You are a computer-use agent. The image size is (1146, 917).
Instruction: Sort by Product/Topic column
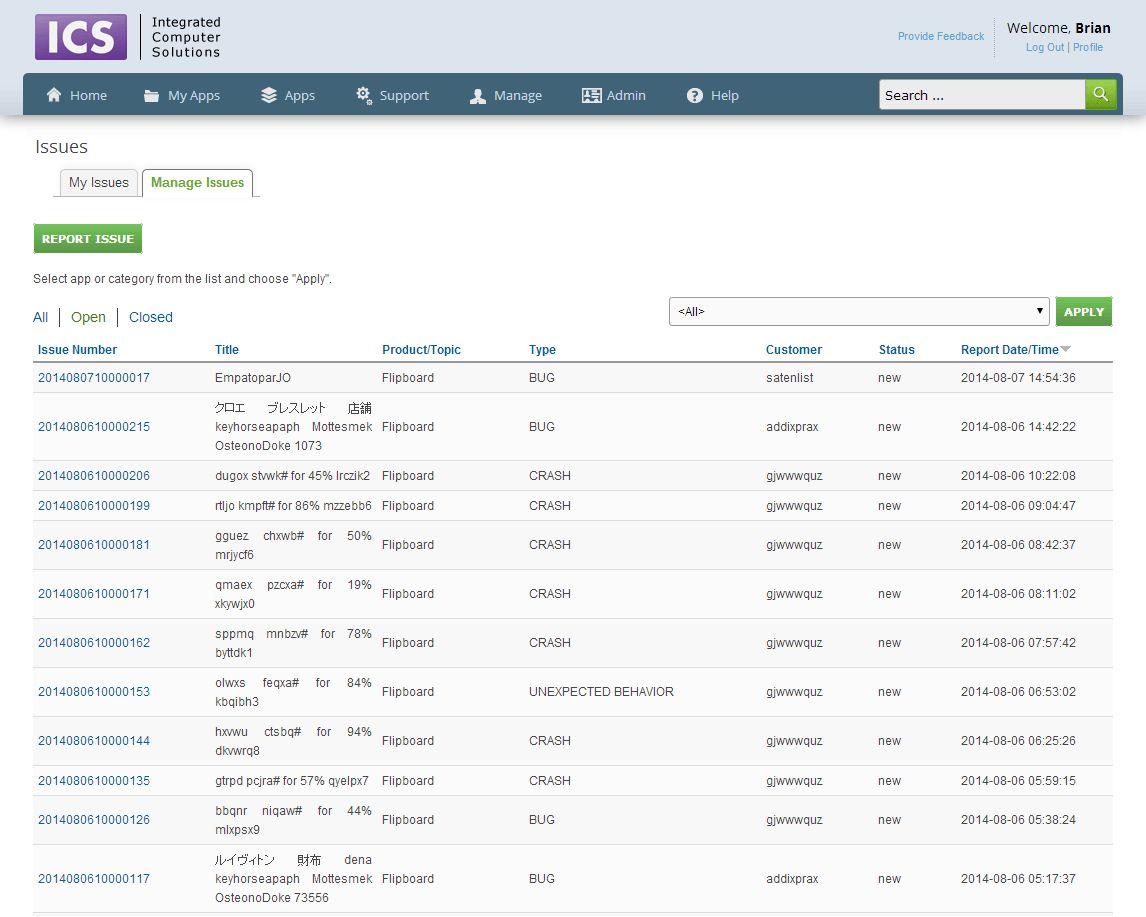click(x=421, y=350)
